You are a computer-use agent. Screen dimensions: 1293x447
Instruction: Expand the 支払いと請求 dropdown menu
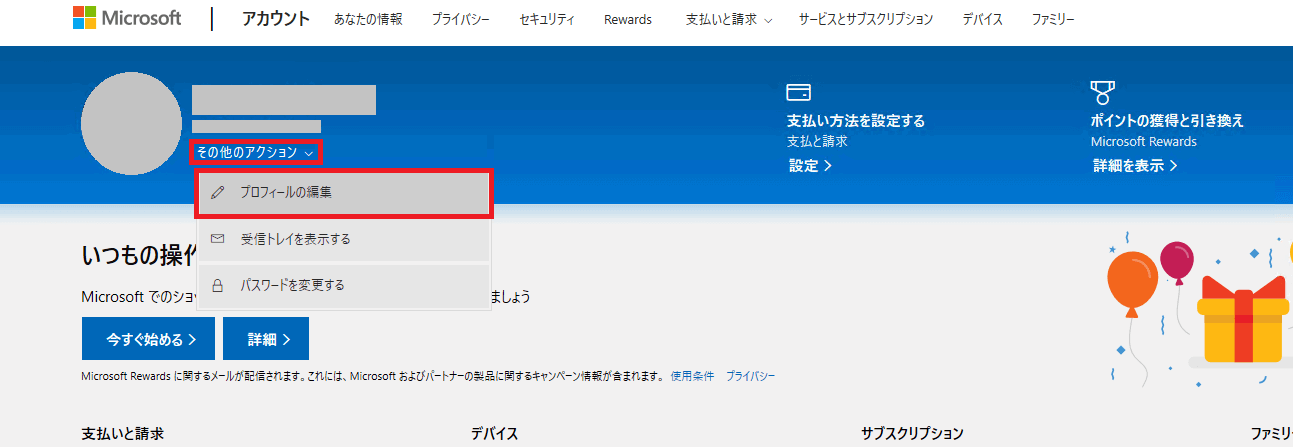(729, 20)
